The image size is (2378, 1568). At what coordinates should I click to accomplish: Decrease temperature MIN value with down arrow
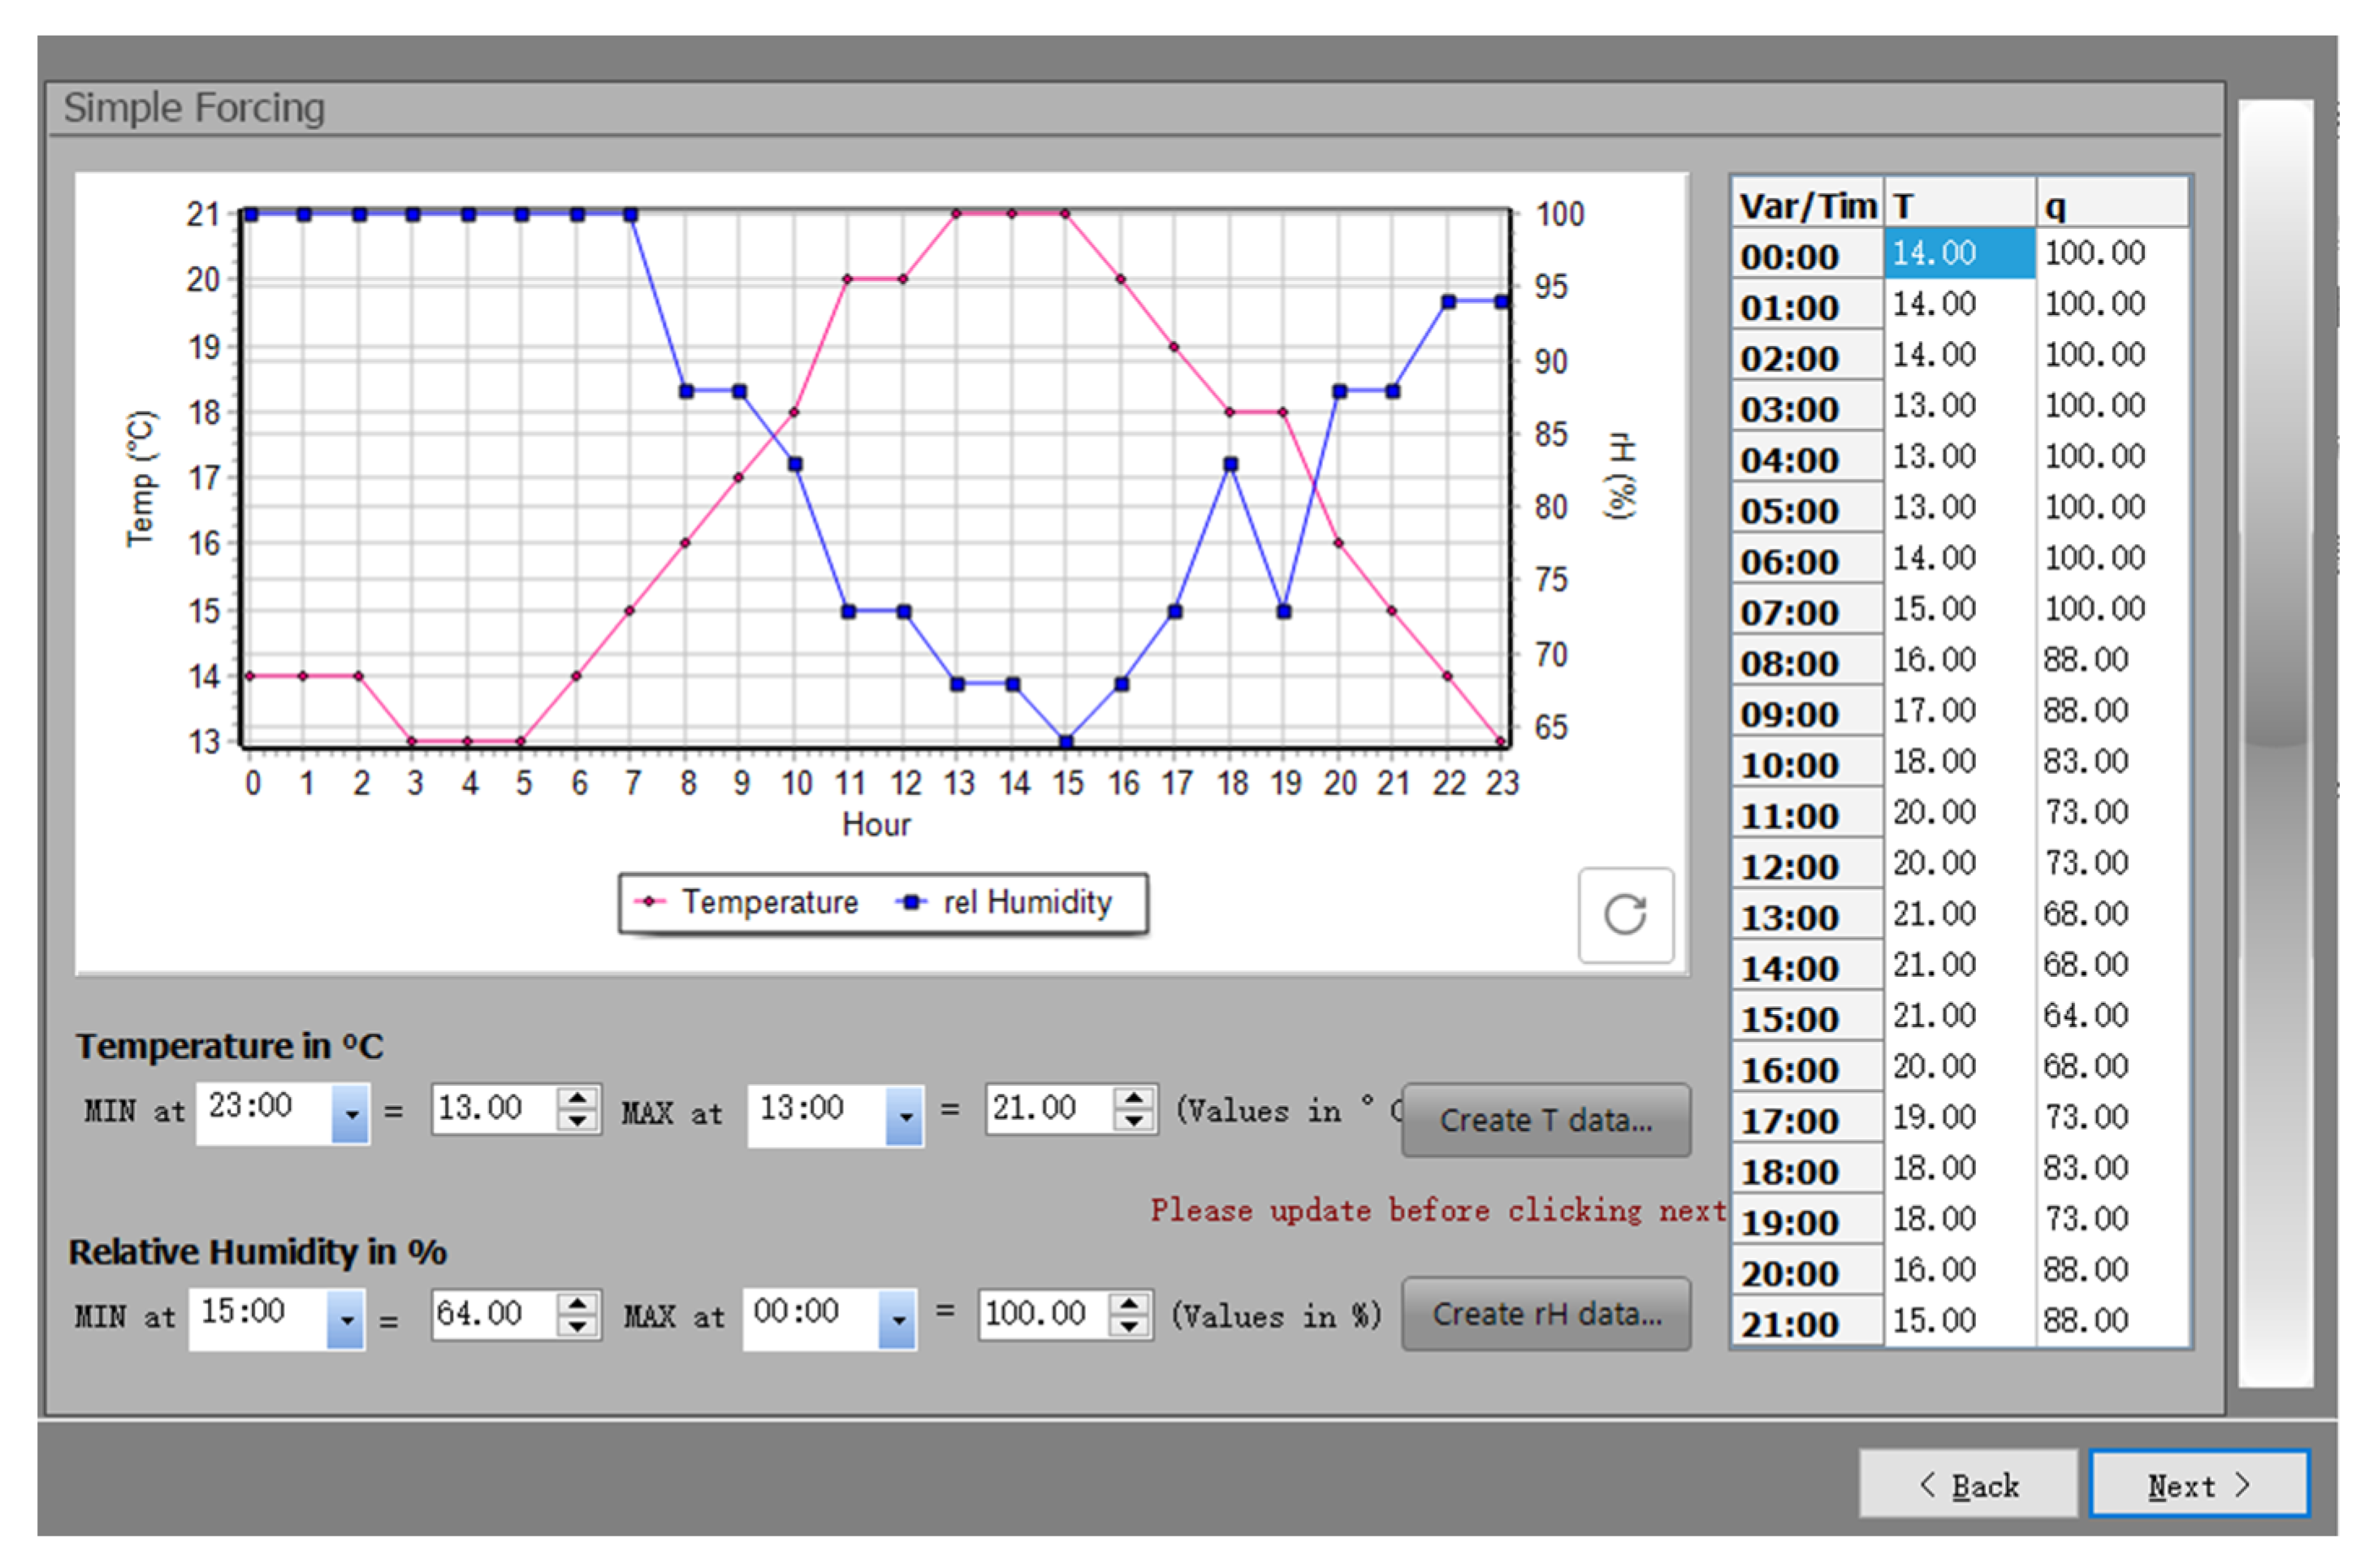tap(577, 1121)
